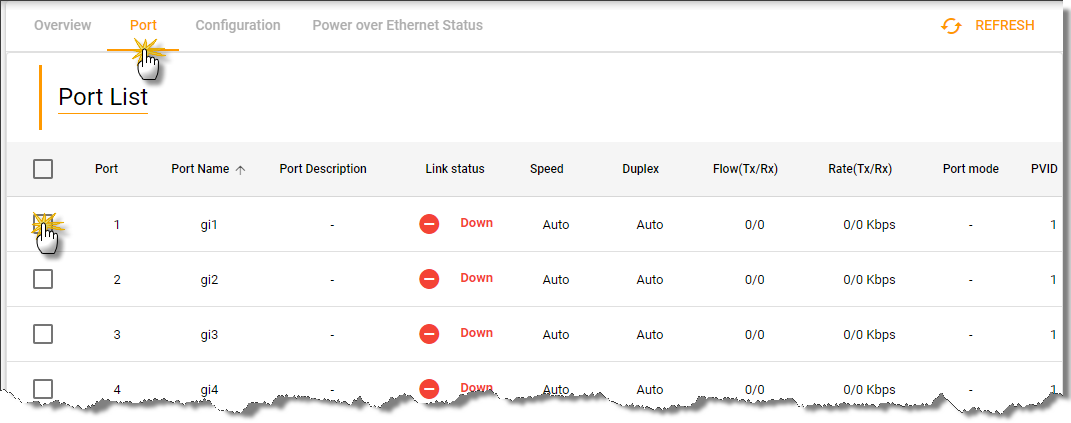Select the Port tab

143,25
